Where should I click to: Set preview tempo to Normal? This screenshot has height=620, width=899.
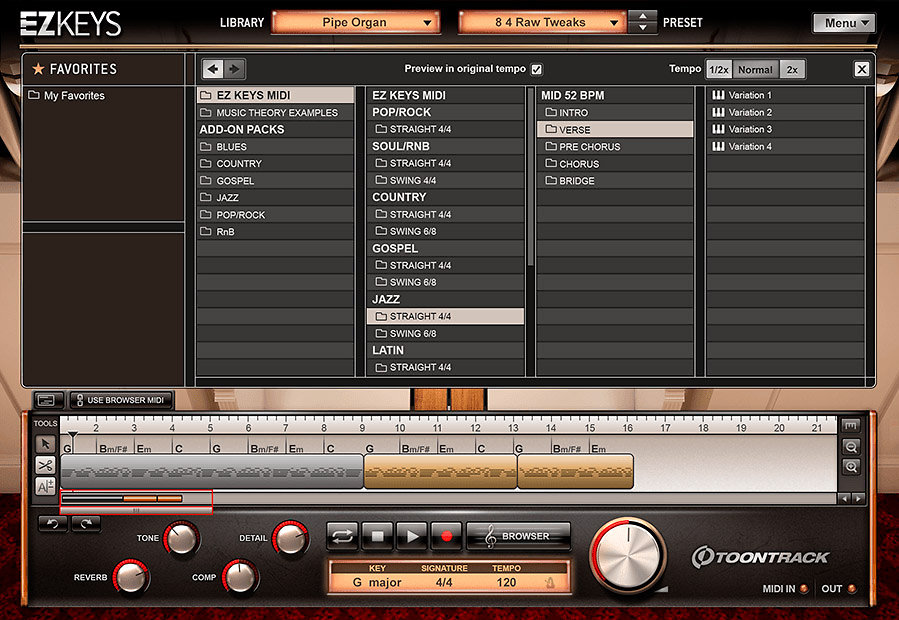755,69
